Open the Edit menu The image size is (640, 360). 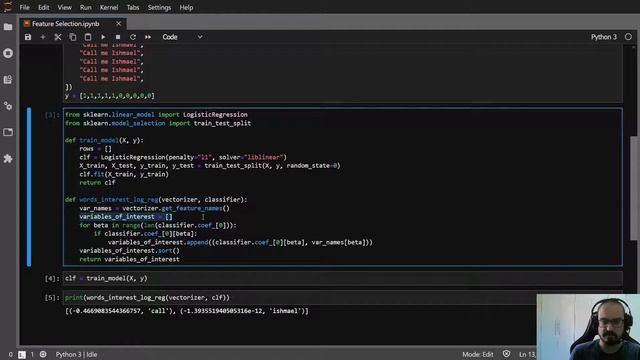[43, 7]
